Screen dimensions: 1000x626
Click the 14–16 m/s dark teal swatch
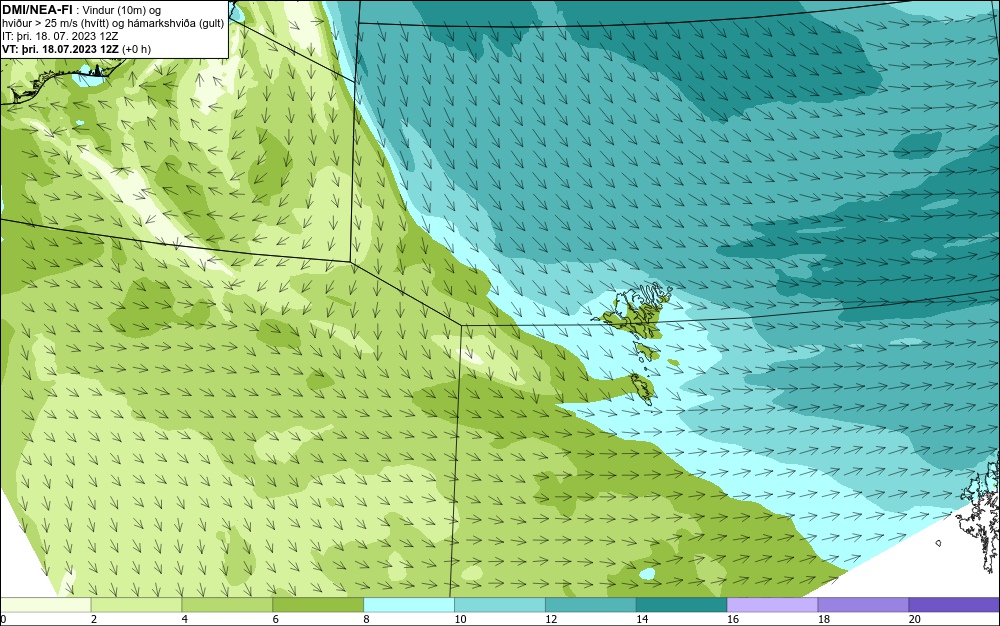(682, 604)
